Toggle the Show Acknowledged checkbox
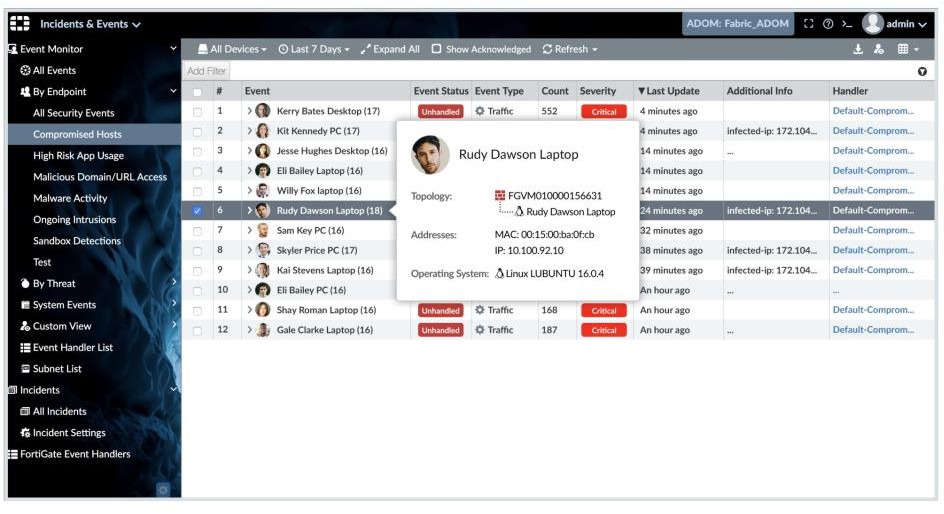 pos(437,49)
